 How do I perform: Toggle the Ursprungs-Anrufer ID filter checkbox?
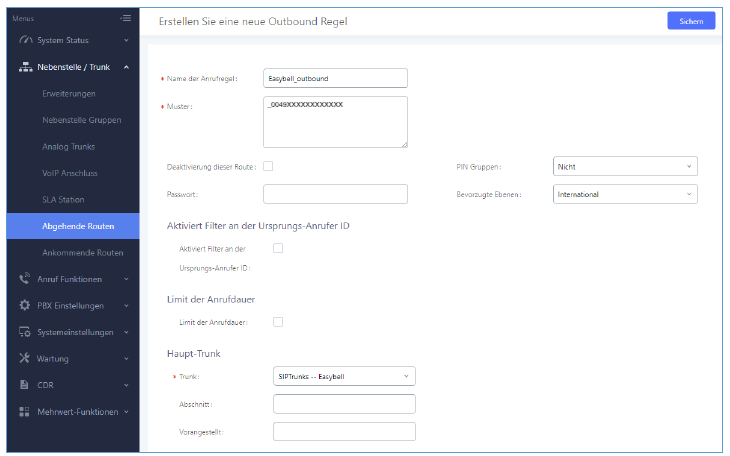(x=278, y=248)
